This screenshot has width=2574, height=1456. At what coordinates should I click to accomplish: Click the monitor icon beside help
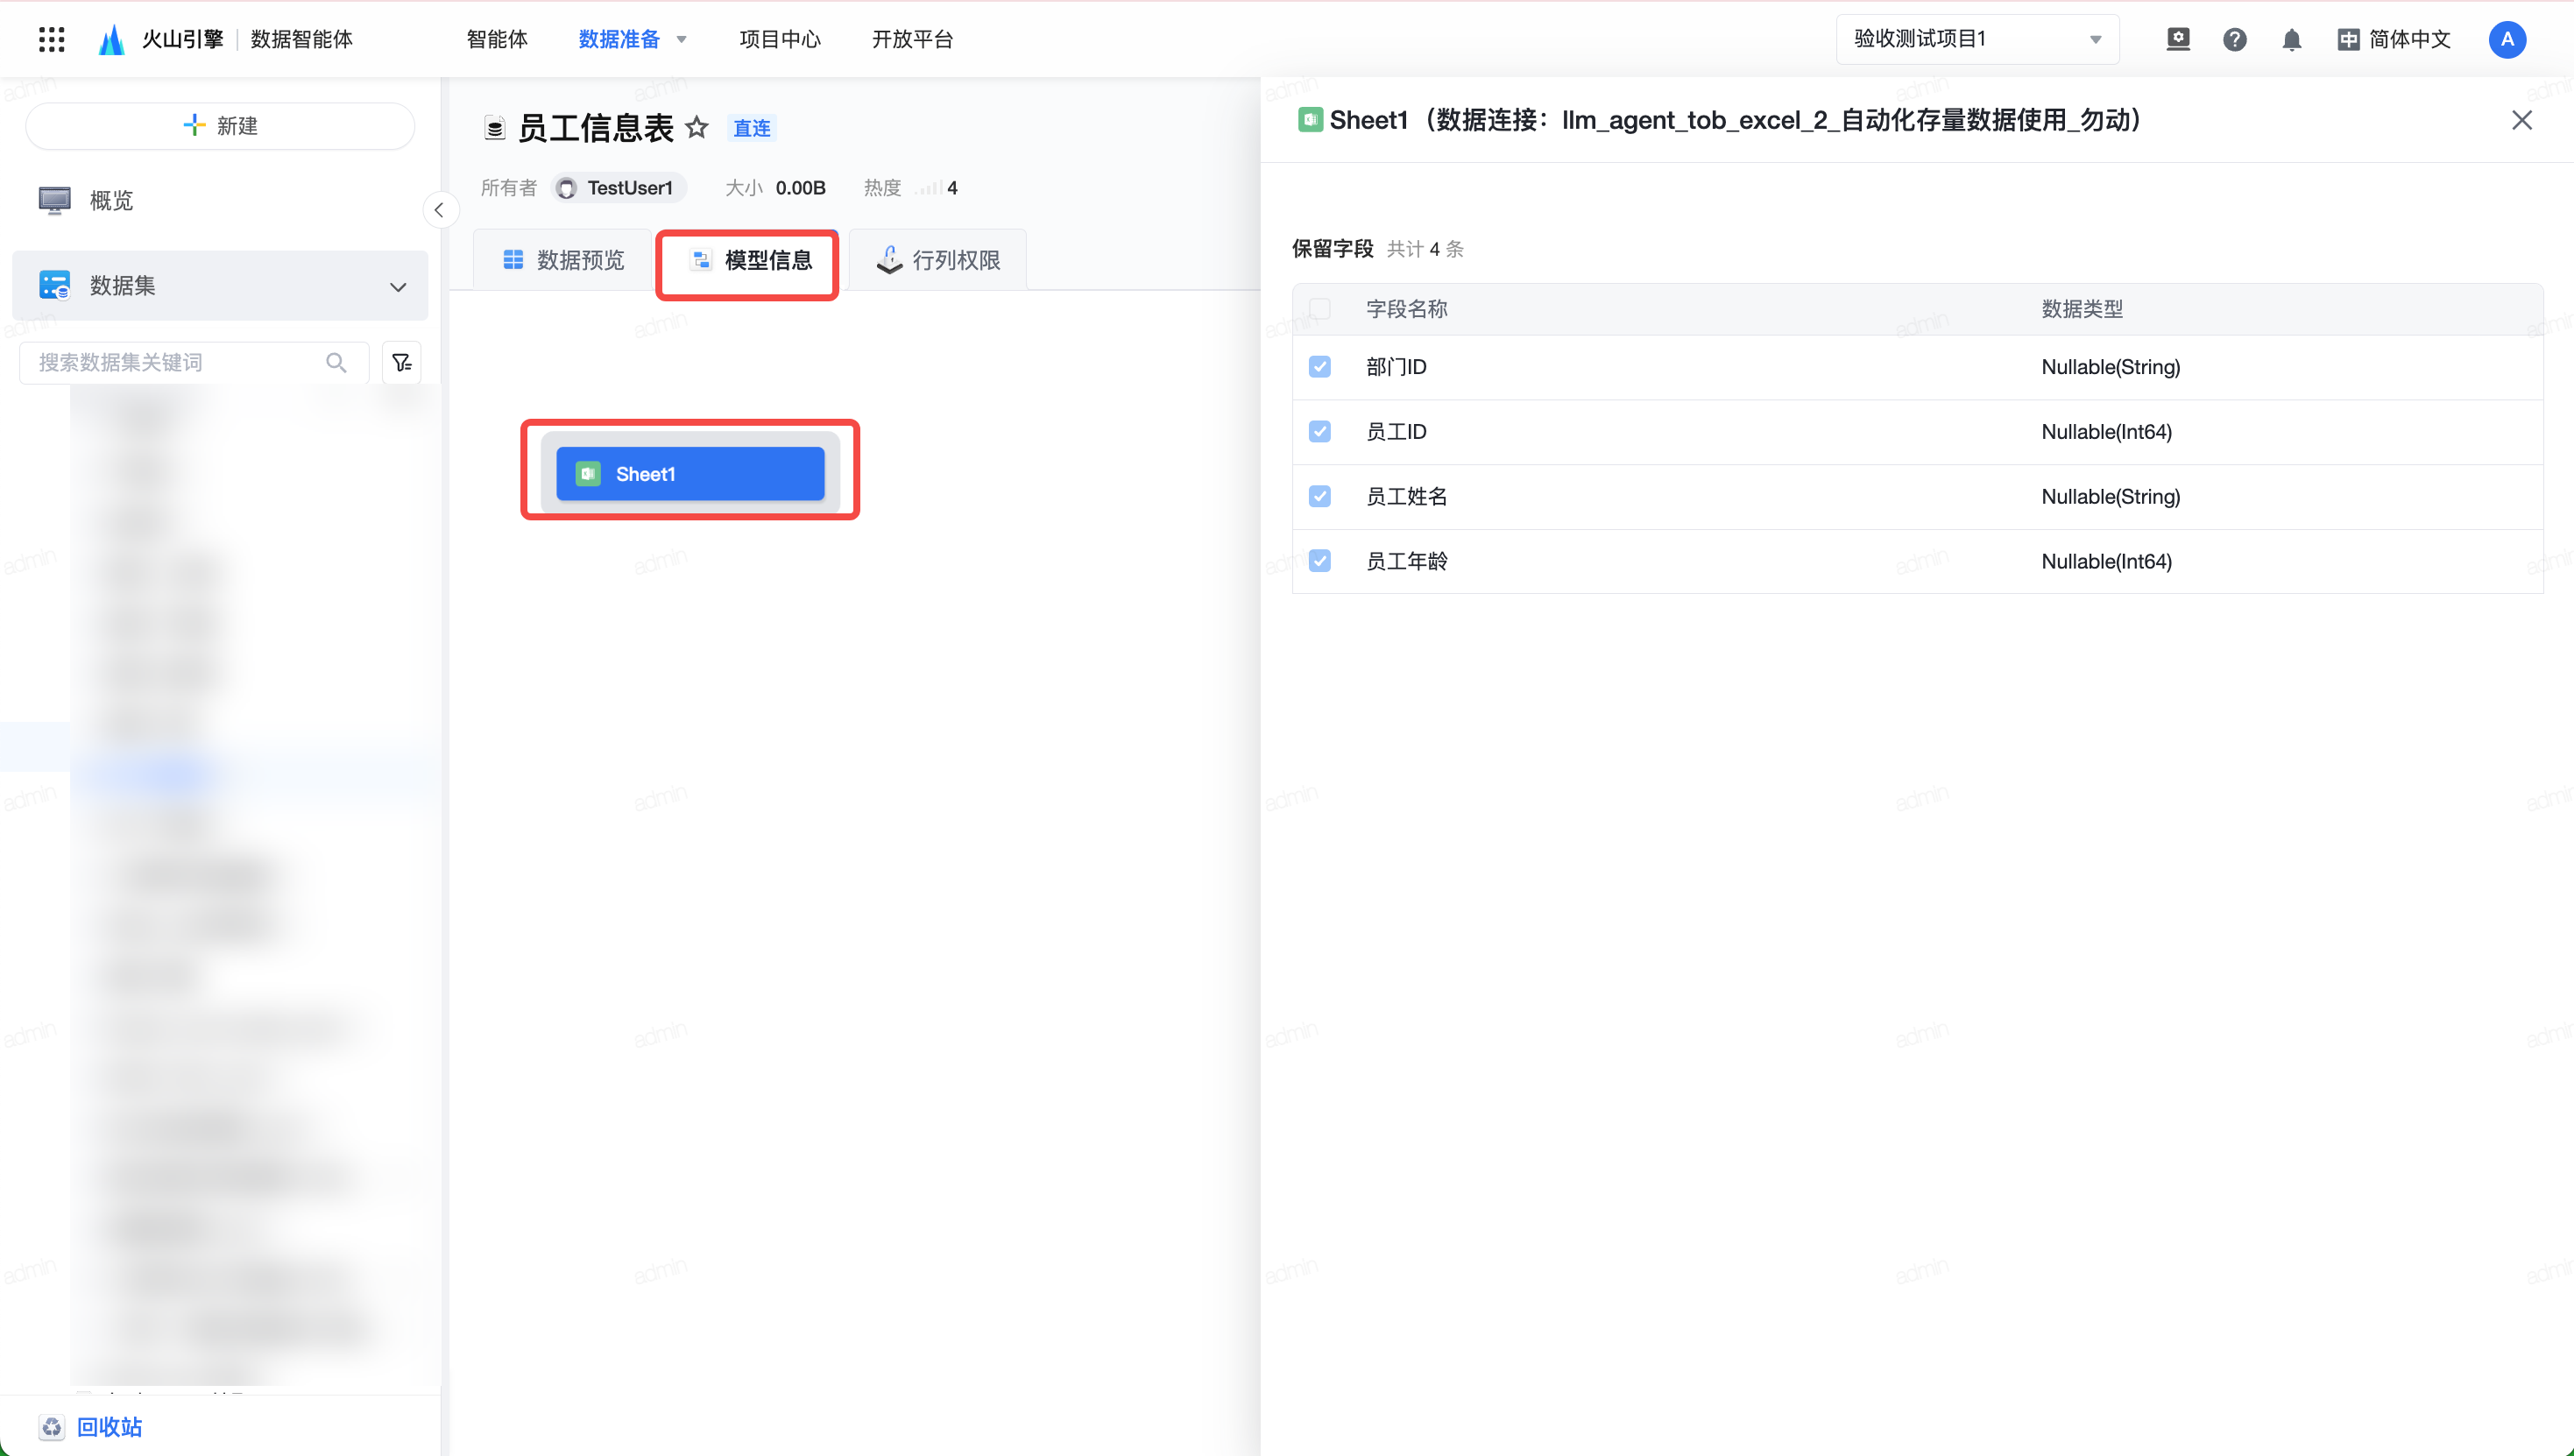2177,39
